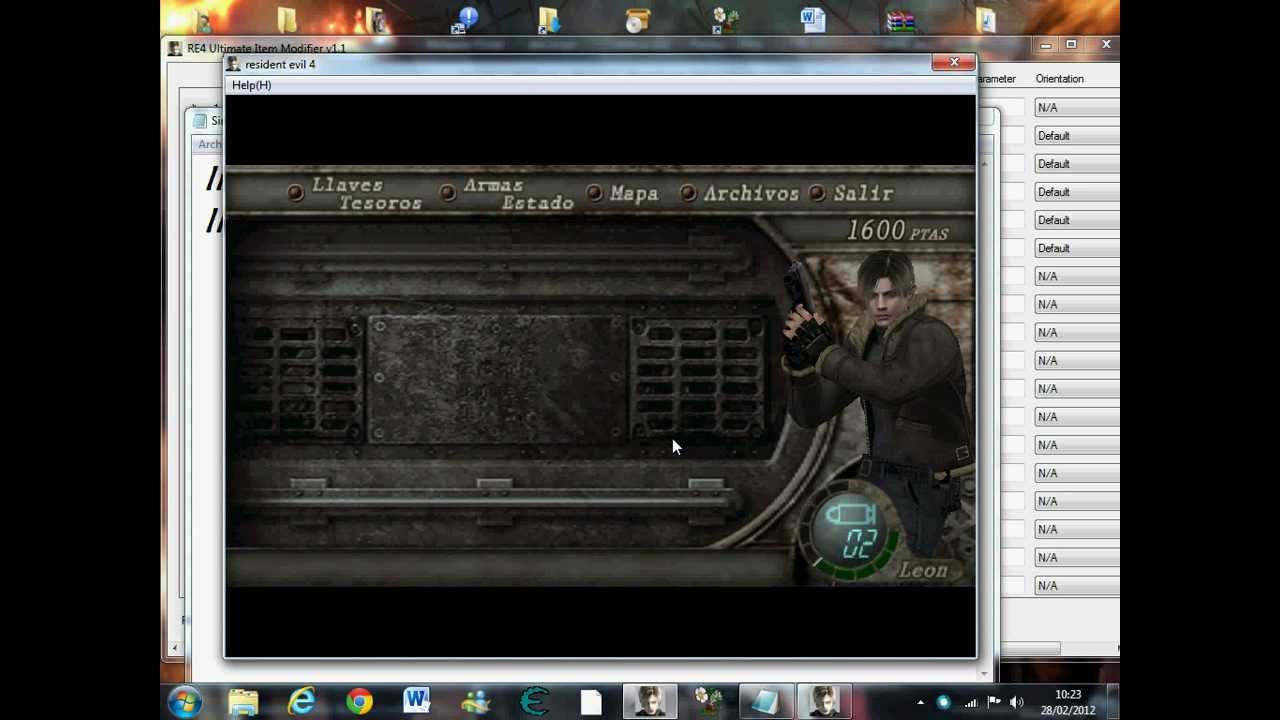Open the plain yellow folder on desktop
The height and width of the screenshot is (720, 1280).
pos(287,19)
